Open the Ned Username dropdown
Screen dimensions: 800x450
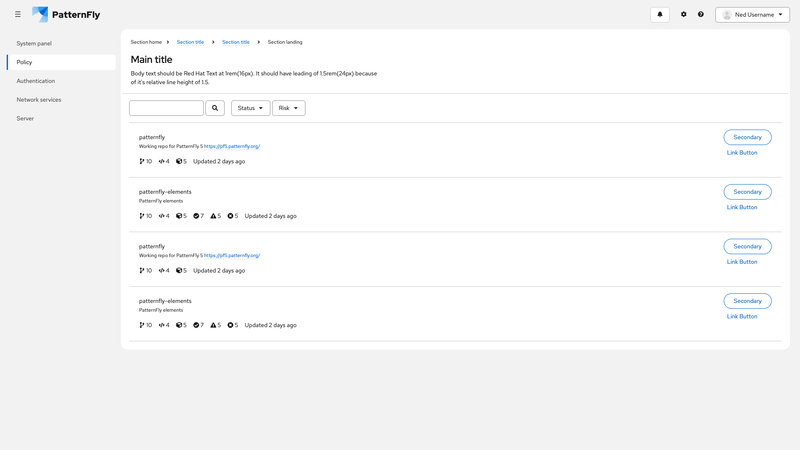pos(752,15)
